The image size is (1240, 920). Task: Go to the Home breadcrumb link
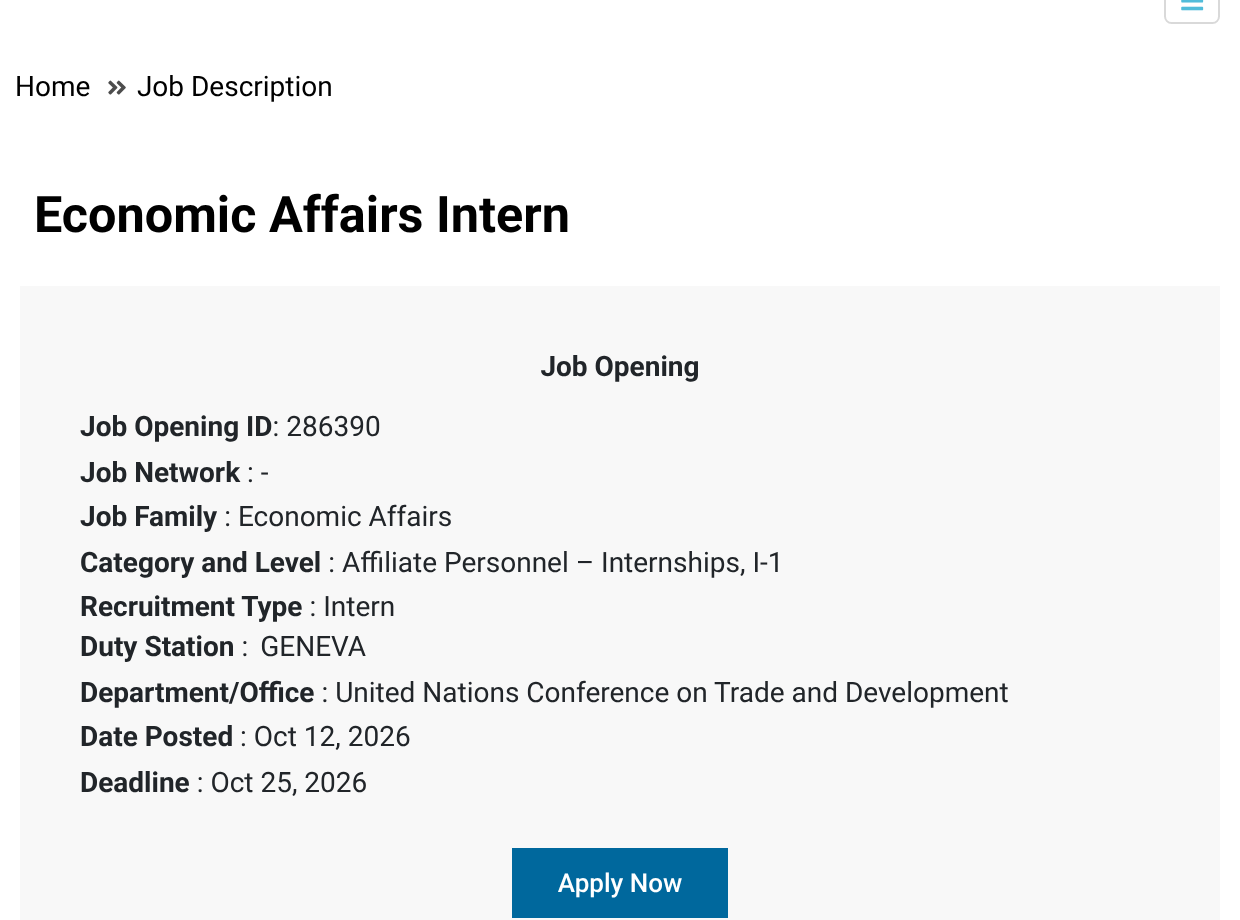pyautogui.click(x=53, y=87)
